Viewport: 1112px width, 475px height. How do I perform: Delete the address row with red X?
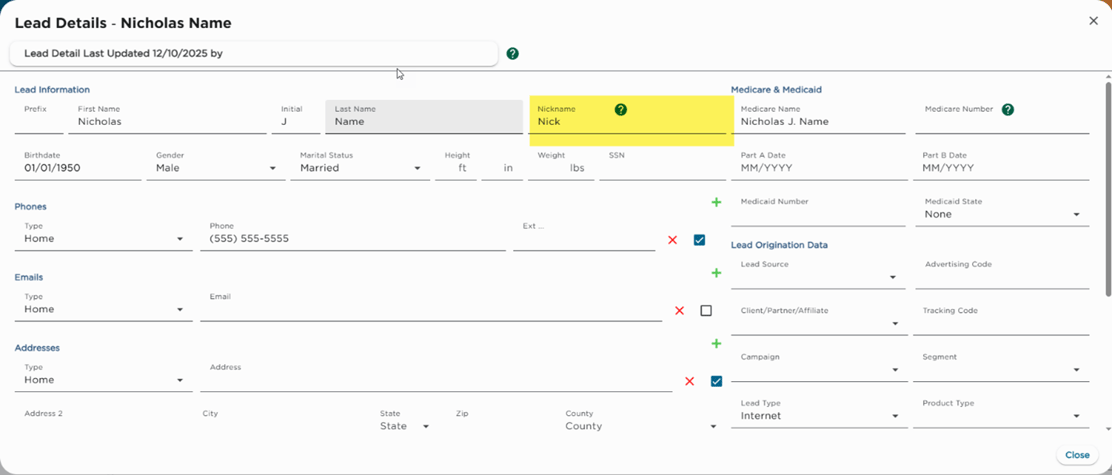pos(689,382)
